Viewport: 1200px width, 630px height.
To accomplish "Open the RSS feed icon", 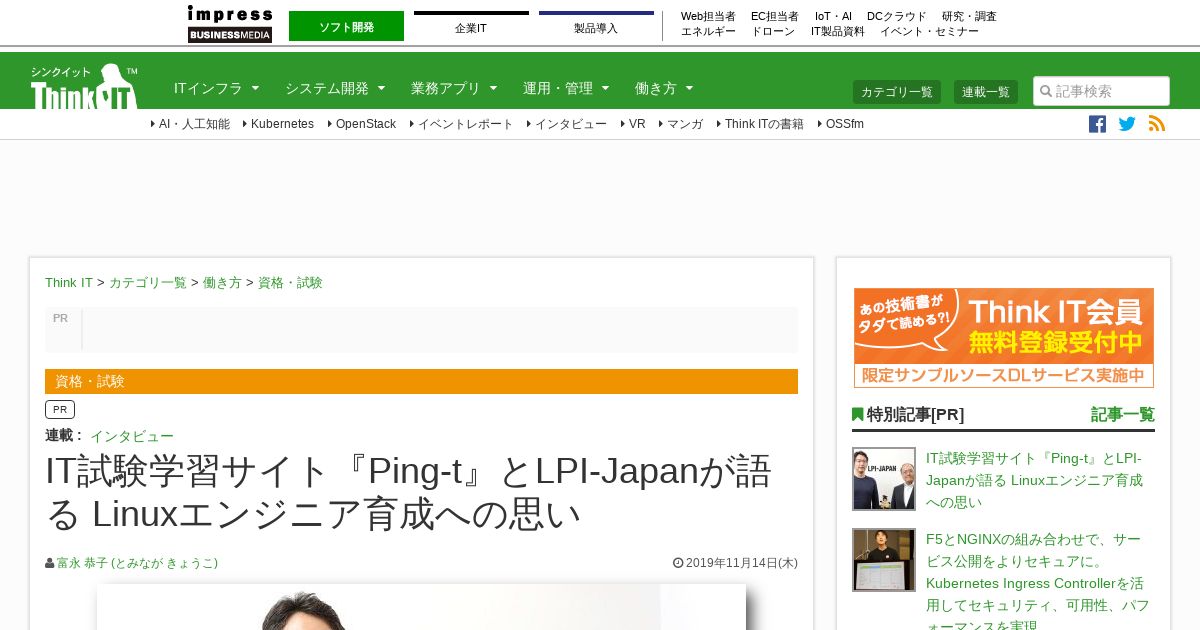I will click(x=1157, y=124).
